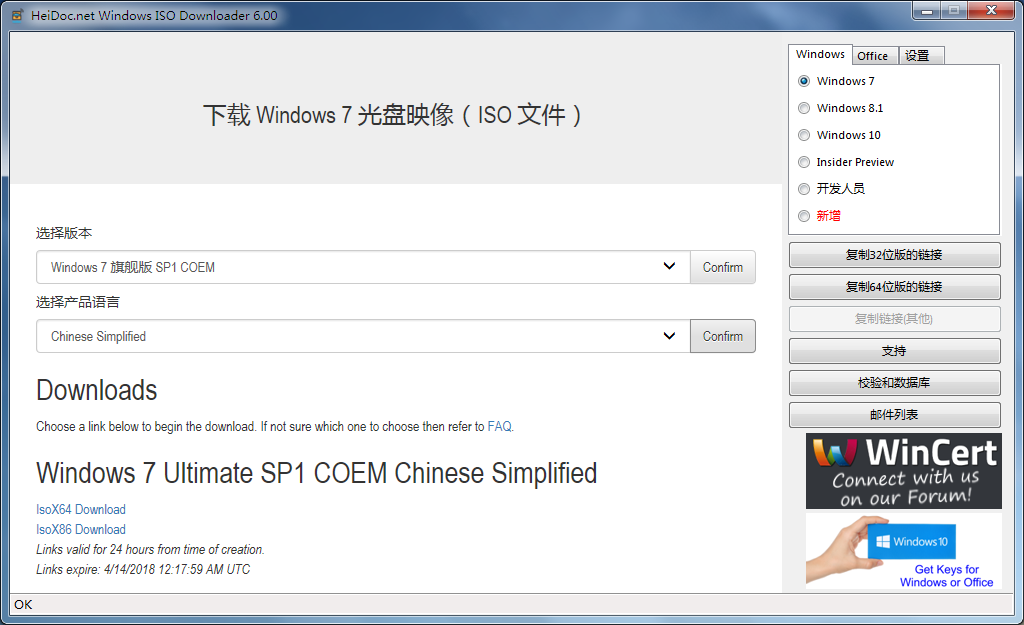
Task: Minimize the ISO Downloader window
Action: tap(927, 11)
